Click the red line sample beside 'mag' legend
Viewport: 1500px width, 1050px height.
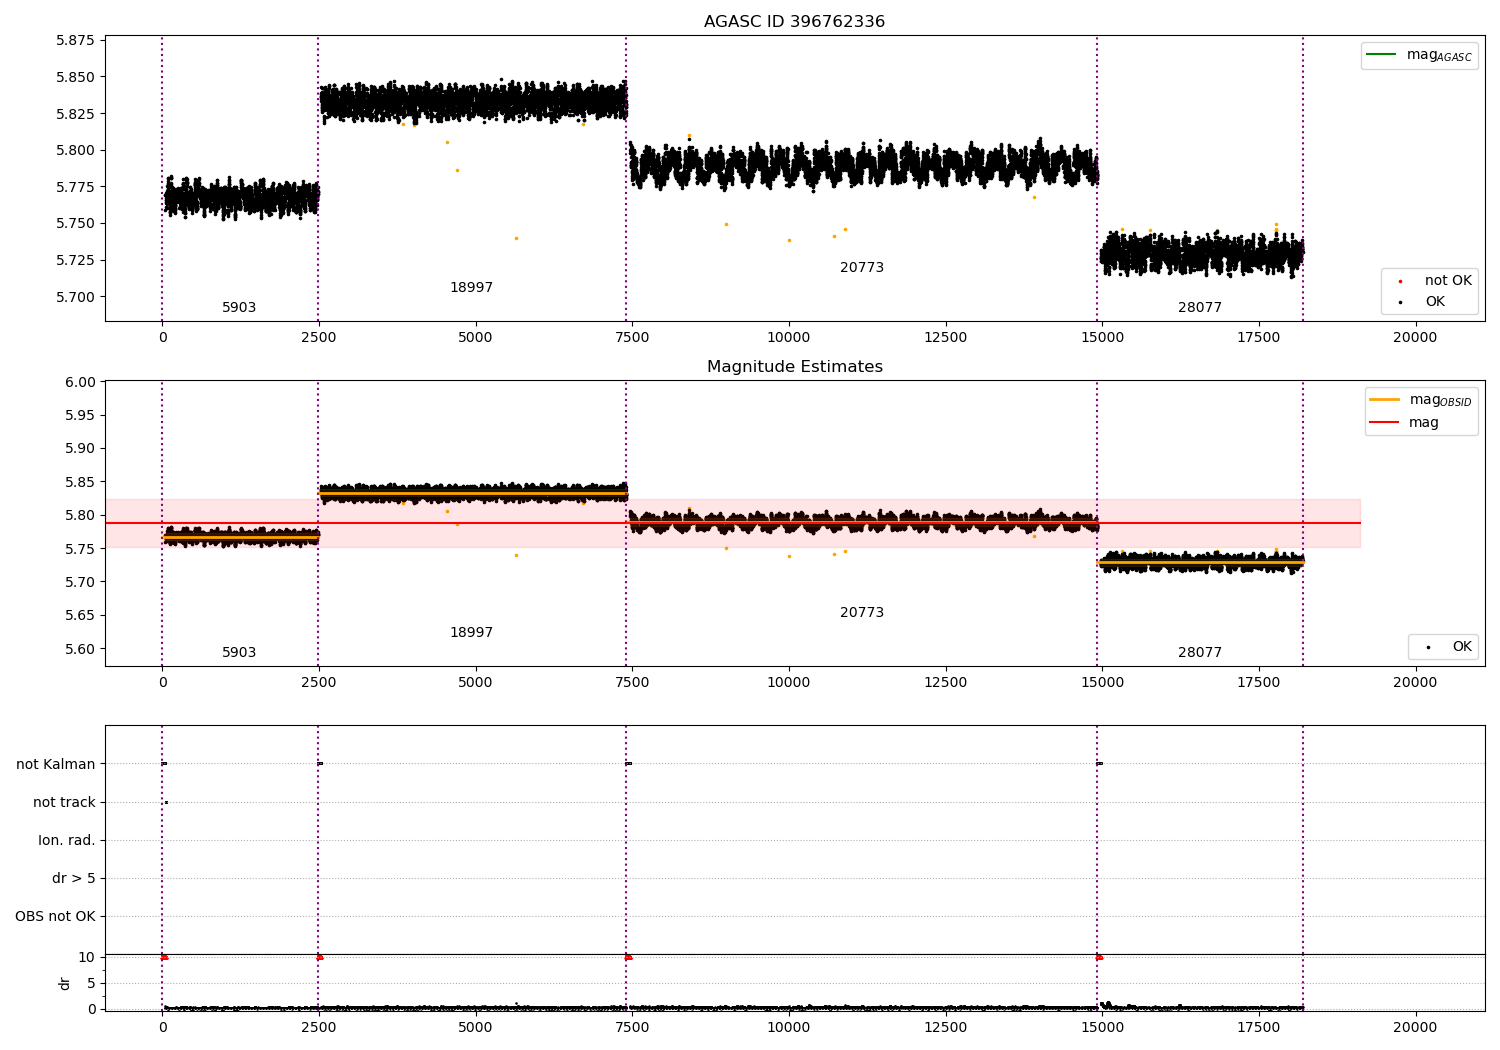[1385, 422]
